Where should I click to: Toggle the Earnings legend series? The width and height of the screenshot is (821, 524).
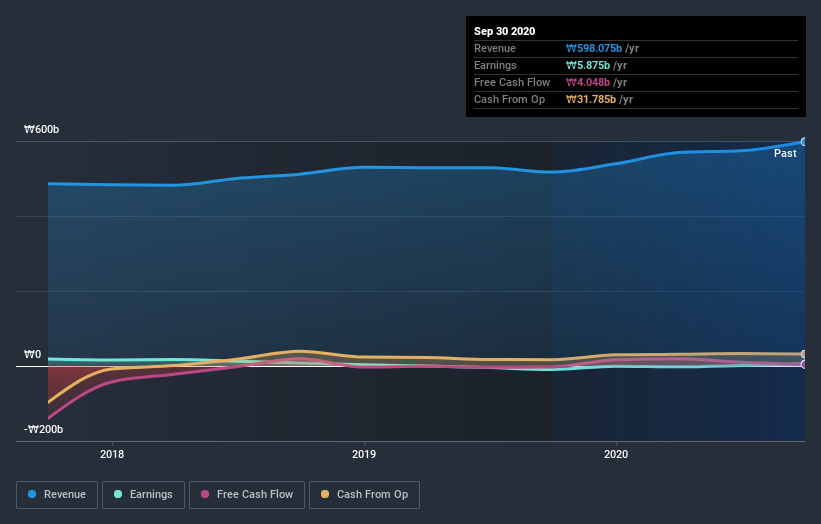tap(143, 495)
